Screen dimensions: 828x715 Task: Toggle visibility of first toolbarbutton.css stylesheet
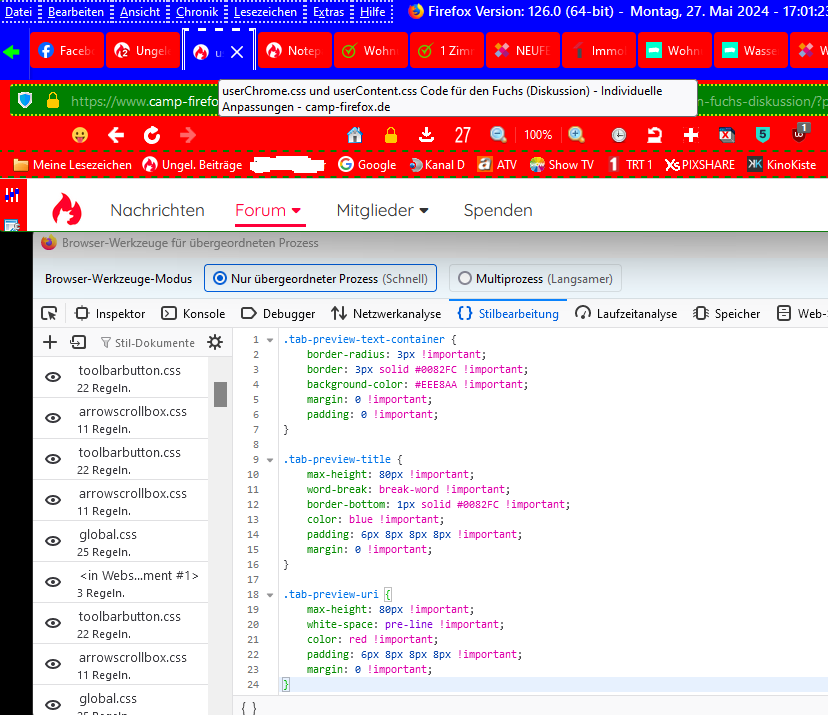click(x=53, y=378)
